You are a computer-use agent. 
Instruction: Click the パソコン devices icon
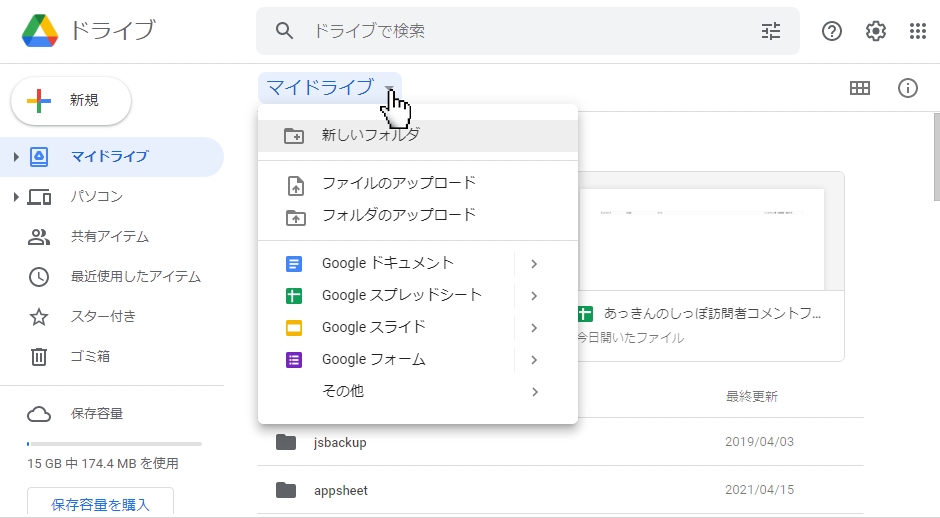point(39,197)
